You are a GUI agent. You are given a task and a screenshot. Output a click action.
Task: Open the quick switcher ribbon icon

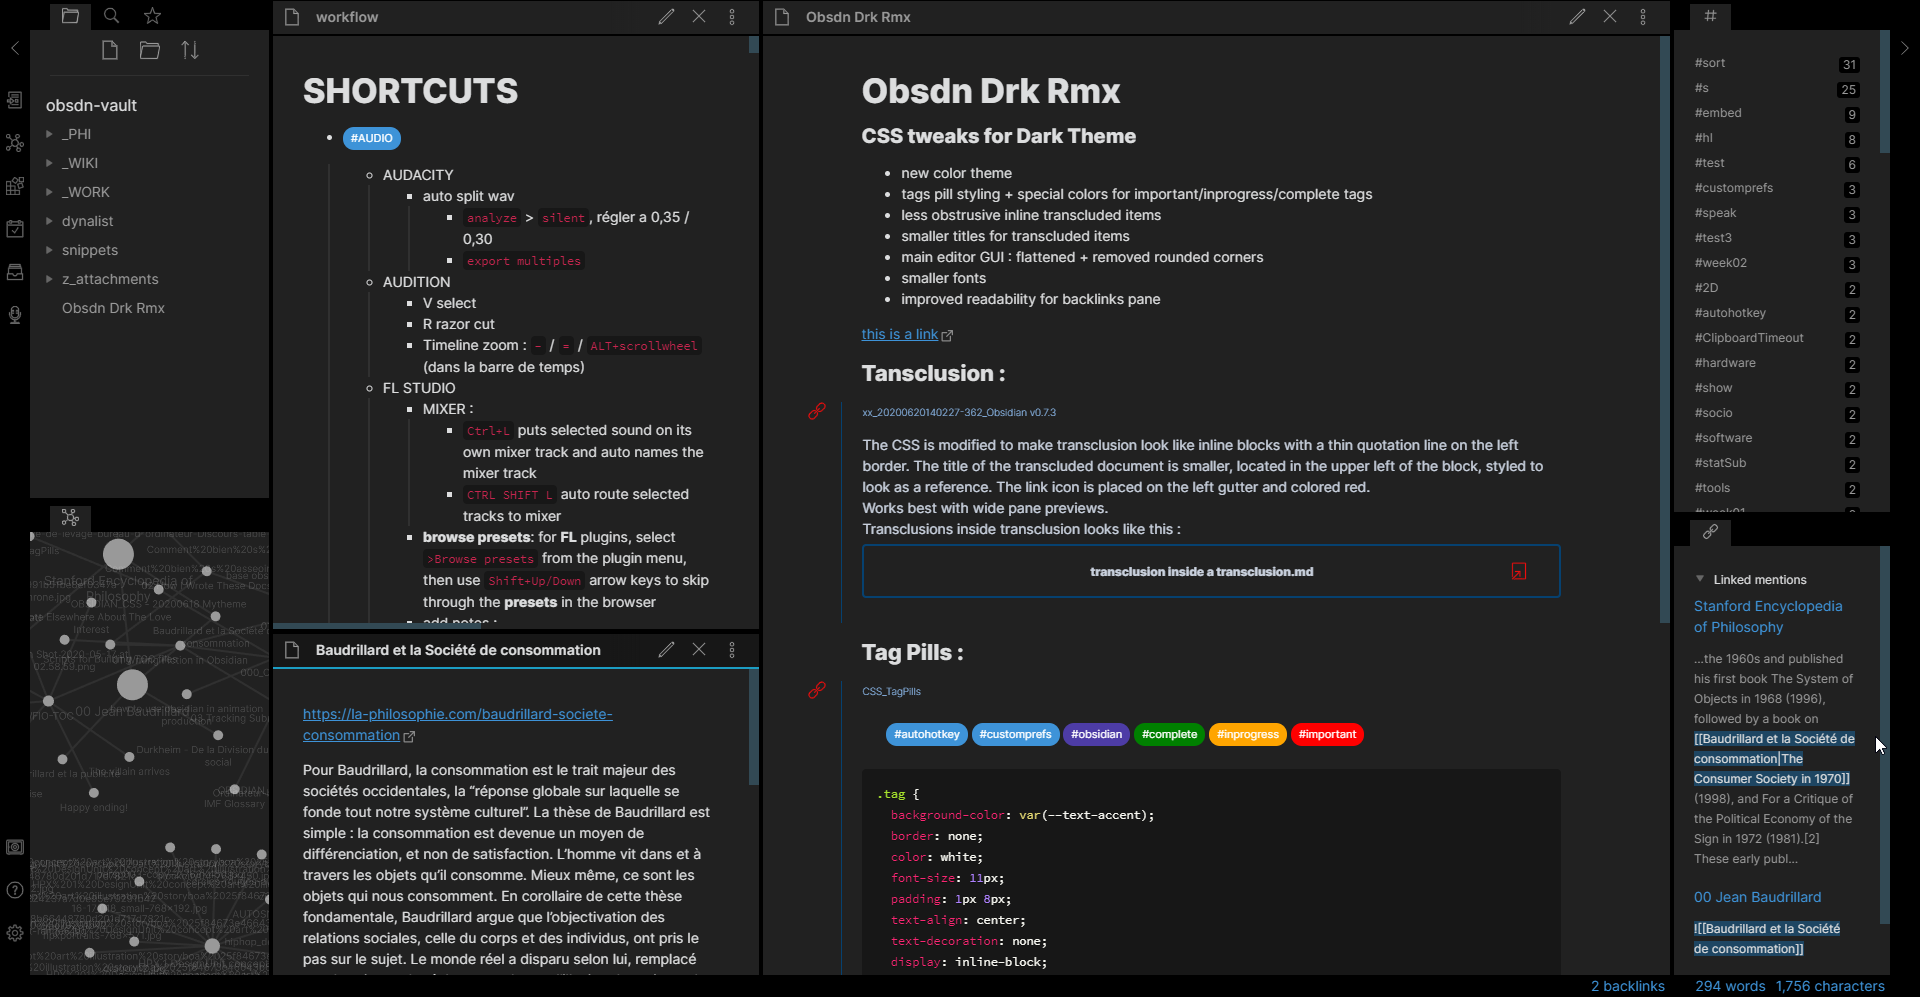[14, 100]
